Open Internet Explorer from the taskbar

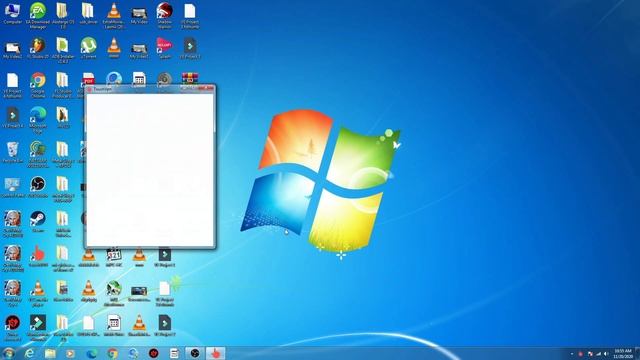29,353
